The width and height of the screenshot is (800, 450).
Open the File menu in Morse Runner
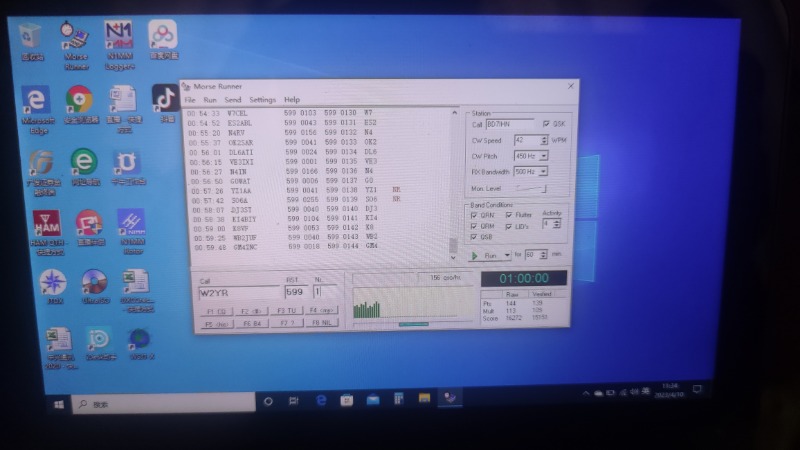(x=190, y=100)
